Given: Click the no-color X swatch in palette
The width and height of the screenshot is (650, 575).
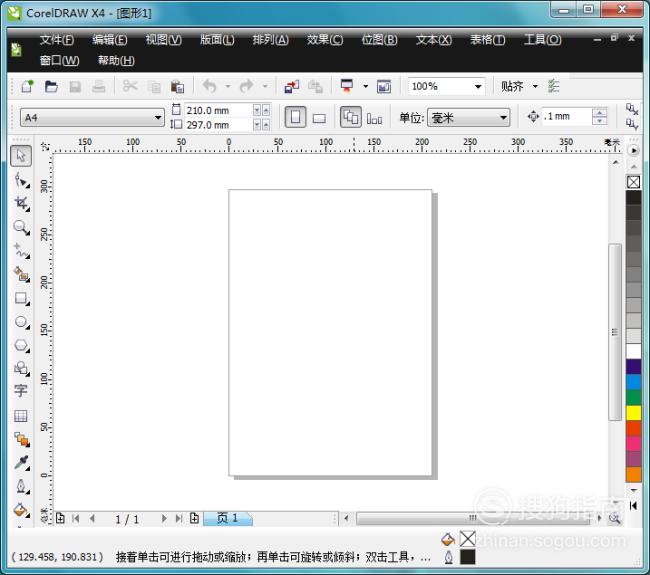Looking at the screenshot, I should click(x=633, y=182).
